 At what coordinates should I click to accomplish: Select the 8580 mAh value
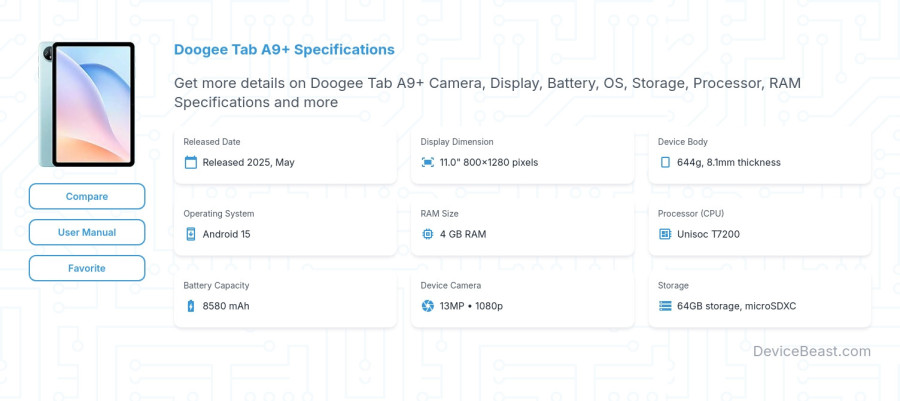[226, 306]
